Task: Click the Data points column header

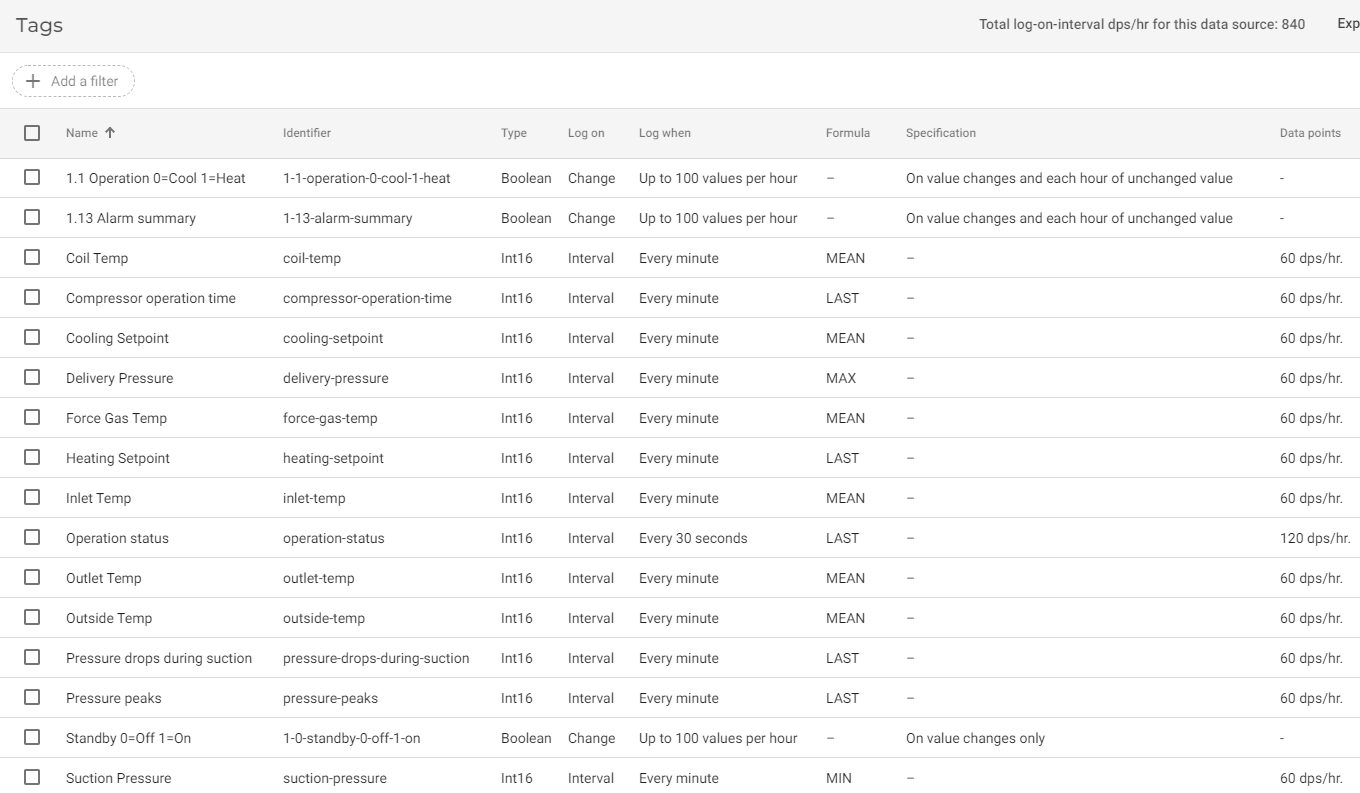Action: (1310, 132)
